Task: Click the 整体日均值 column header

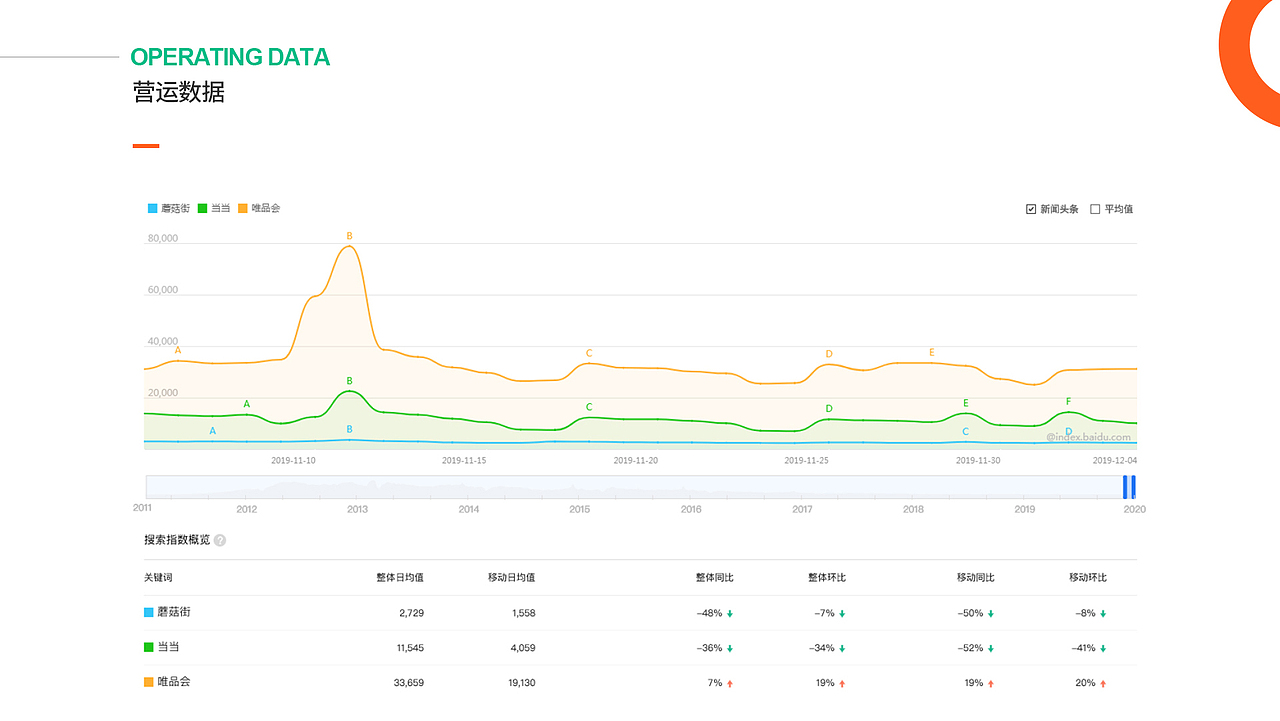Action: point(400,577)
